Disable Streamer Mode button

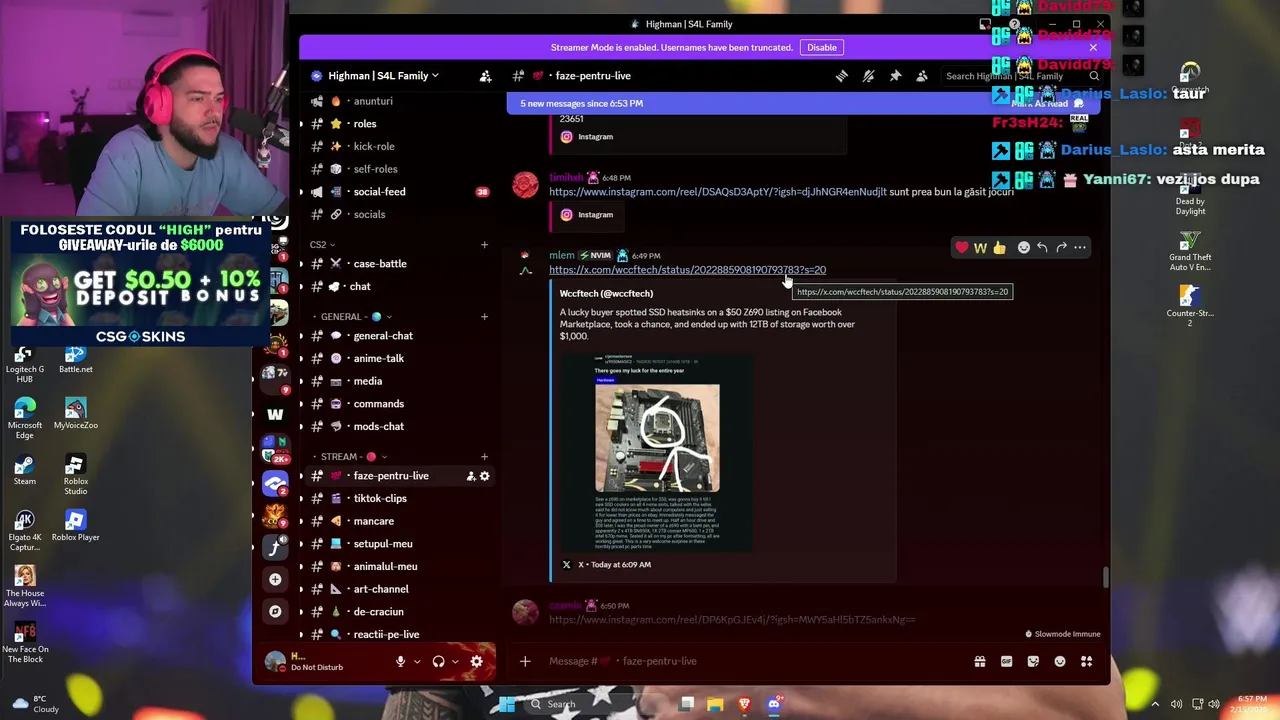pos(822,47)
